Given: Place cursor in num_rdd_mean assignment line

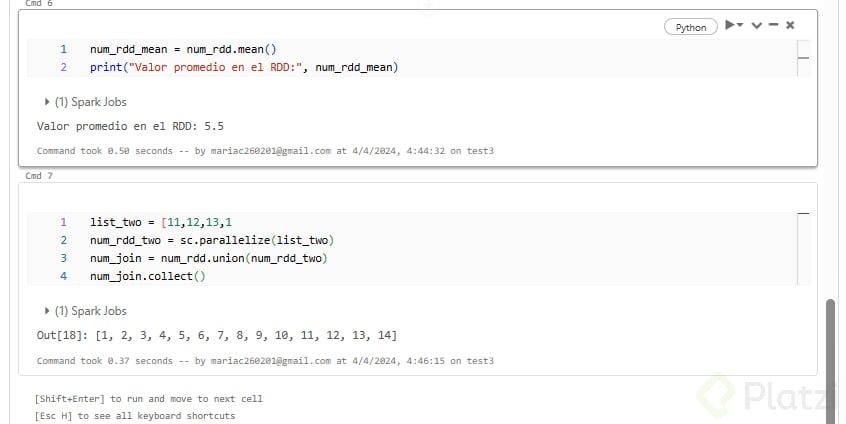Looking at the screenshot, I should pyautogui.click(x=182, y=49).
